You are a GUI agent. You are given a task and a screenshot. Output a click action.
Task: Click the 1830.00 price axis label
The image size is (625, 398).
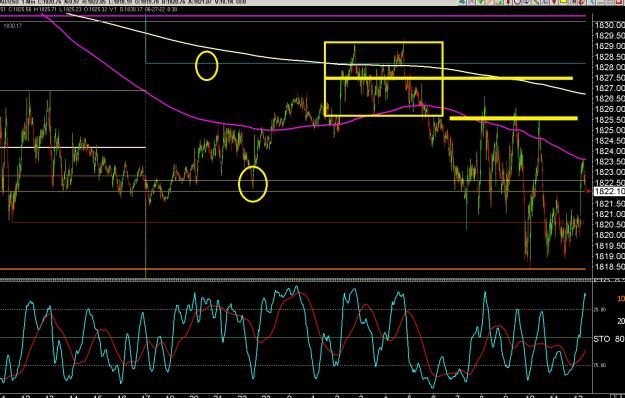pos(610,25)
